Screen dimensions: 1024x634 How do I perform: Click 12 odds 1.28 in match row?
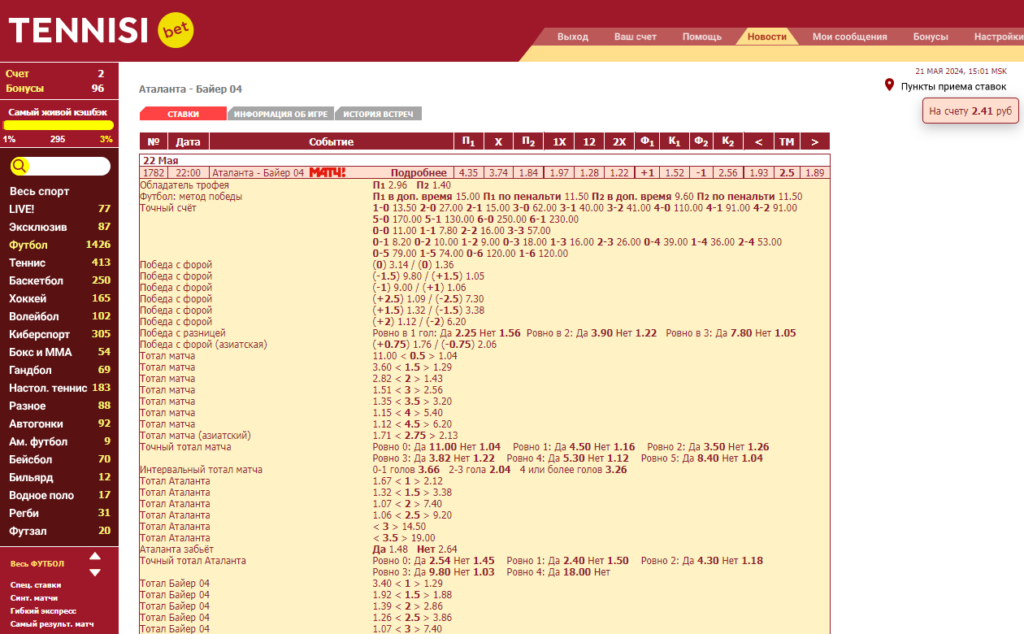tap(588, 172)
